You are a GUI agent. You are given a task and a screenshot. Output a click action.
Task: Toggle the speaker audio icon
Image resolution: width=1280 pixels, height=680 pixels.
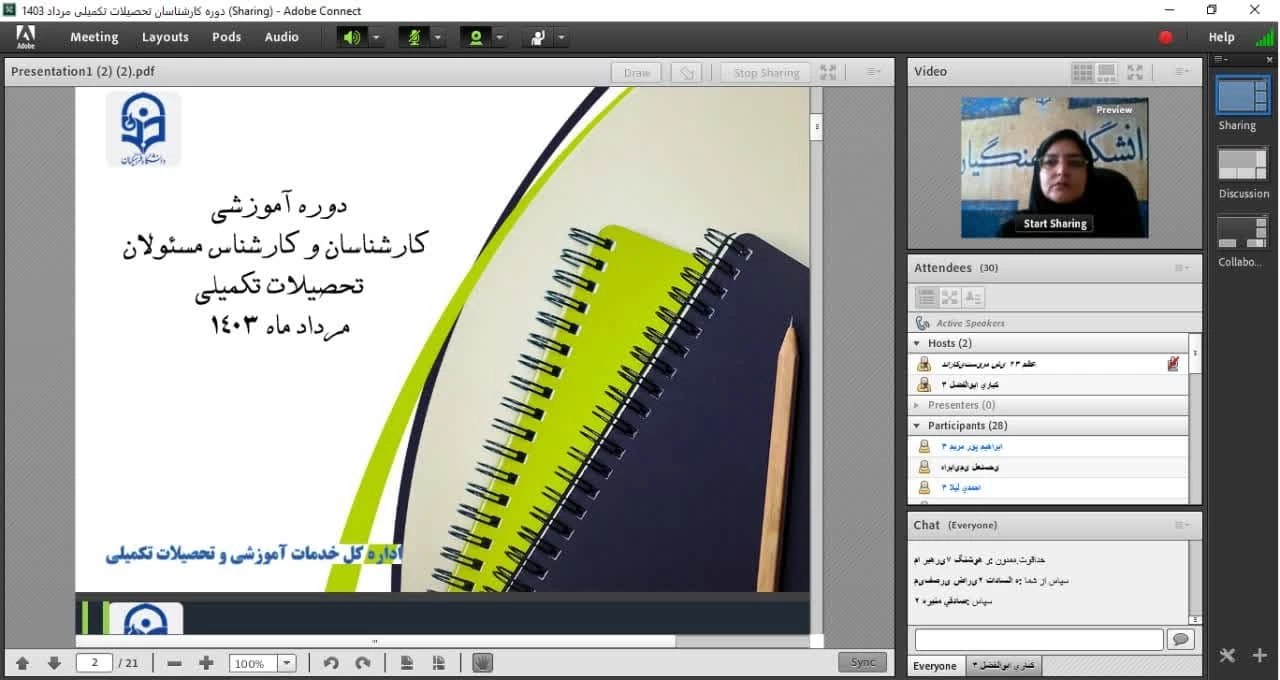click(x=351, y=37)
